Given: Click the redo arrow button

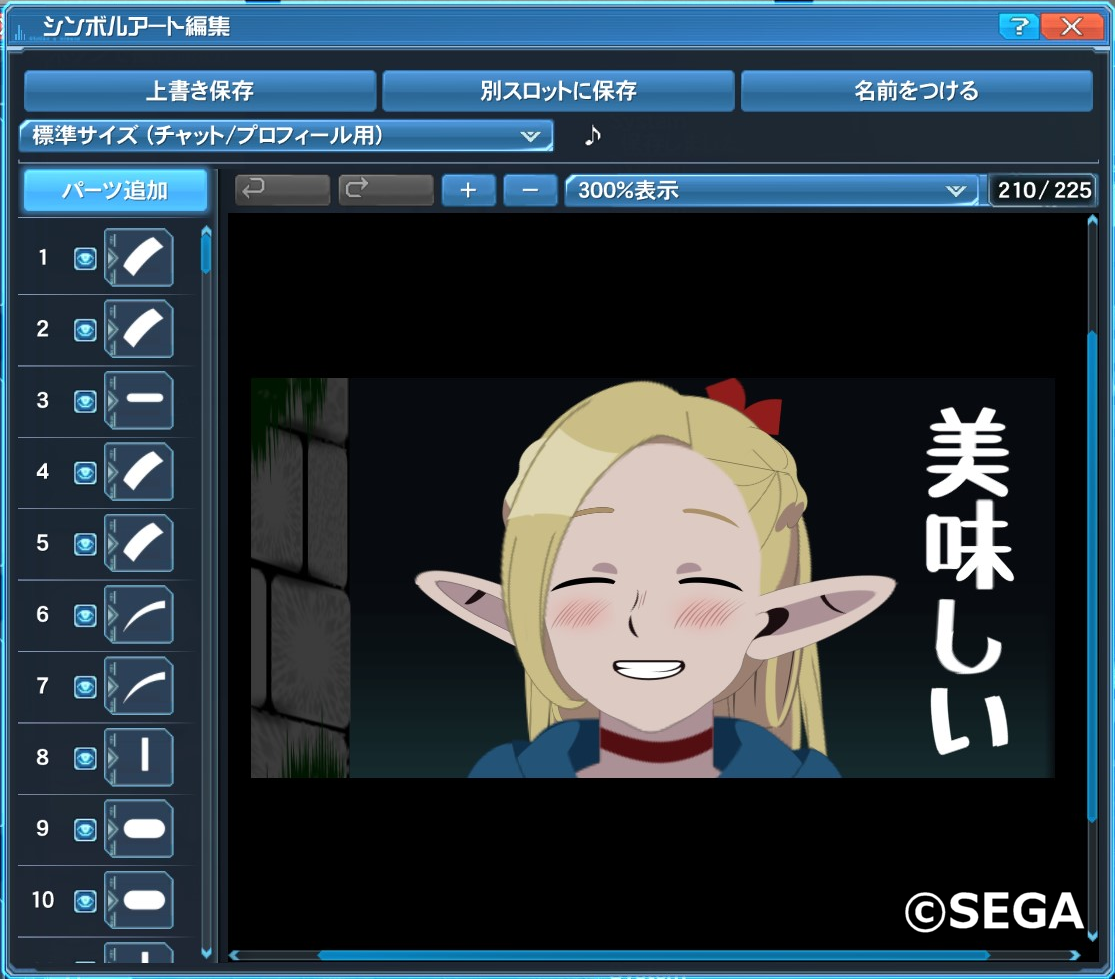Looking at the screenshot, I should [x=386, y=190].
